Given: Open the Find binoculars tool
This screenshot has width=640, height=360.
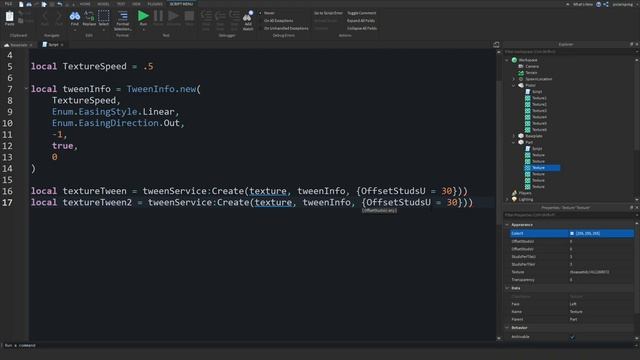Looking at the screenshot, I should (75, 17).
